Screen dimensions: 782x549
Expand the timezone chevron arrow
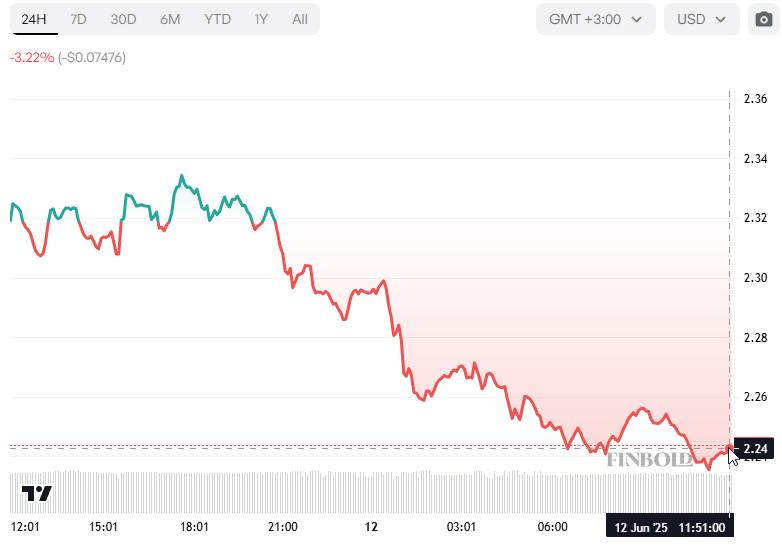pos(636,19)
